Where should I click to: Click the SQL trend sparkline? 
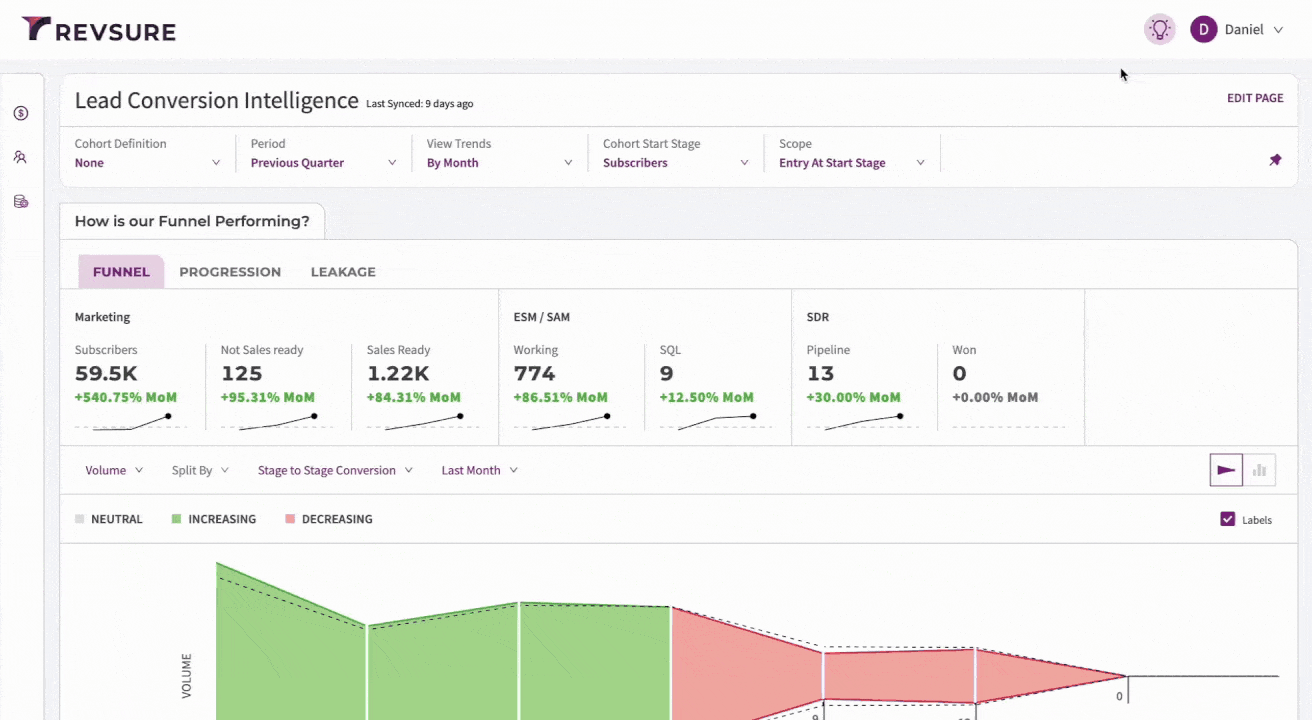click(x=715, y=423)
